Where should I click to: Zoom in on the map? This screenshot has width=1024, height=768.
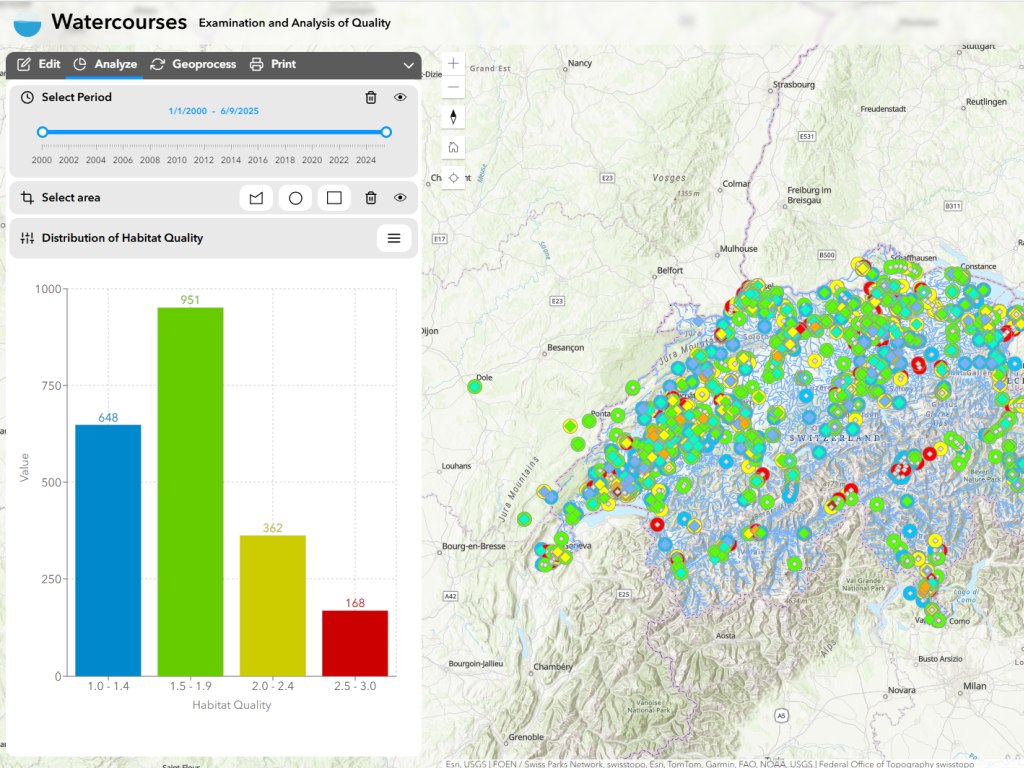click(x=453, y=63)
